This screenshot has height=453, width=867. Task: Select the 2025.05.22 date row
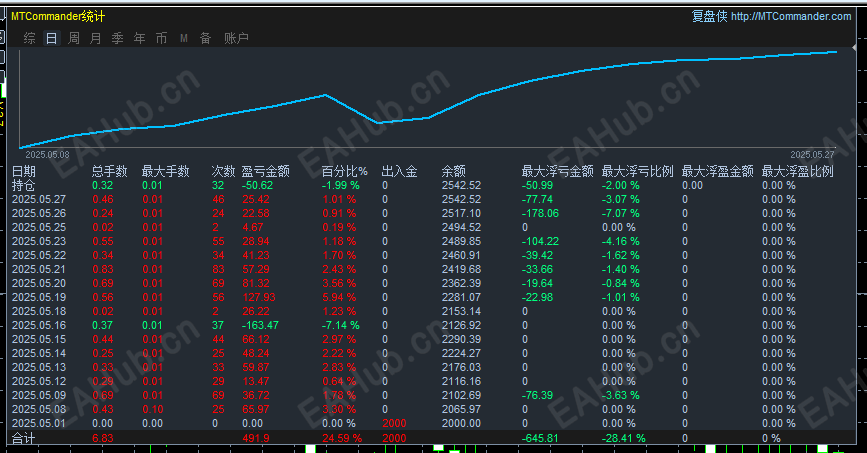click(39, 256)
